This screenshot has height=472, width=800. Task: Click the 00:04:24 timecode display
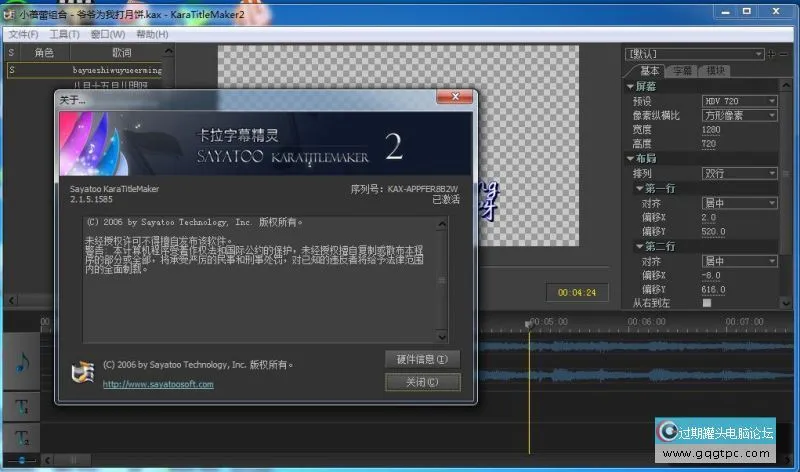click(x=577, y=292)
